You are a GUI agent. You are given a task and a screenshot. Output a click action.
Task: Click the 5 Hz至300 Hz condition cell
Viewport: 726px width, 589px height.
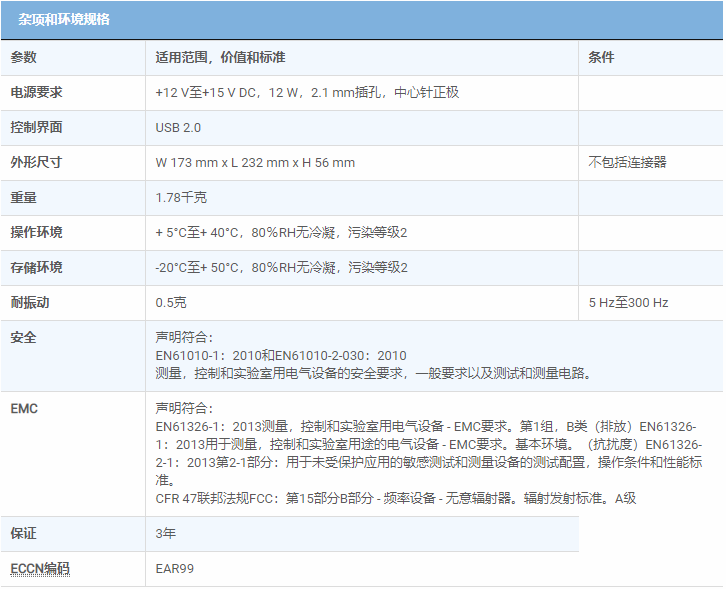pos(629,303)
